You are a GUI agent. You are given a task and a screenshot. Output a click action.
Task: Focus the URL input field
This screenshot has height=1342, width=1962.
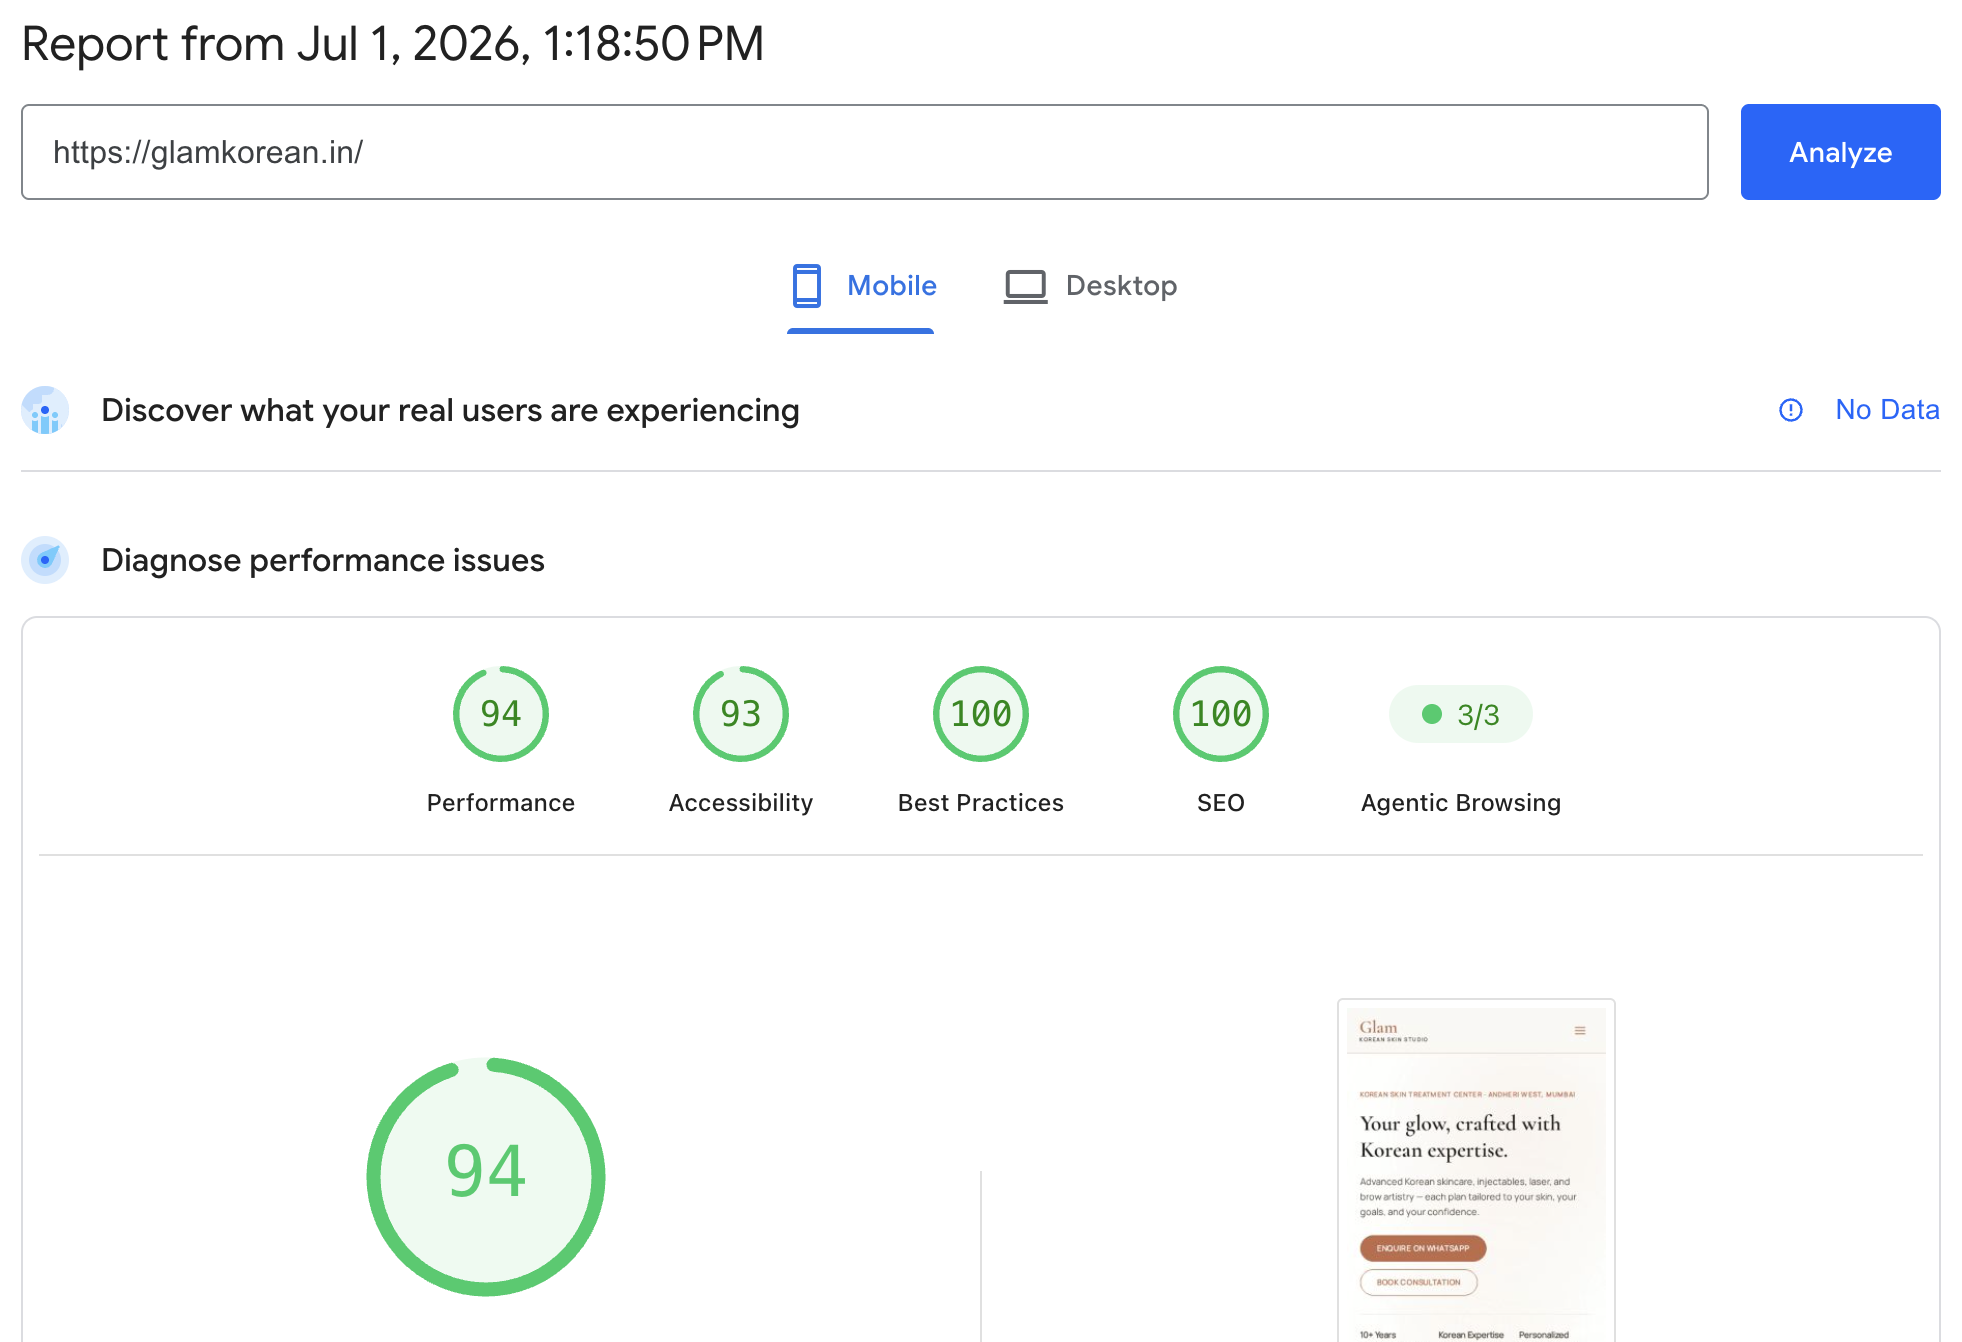865,152
